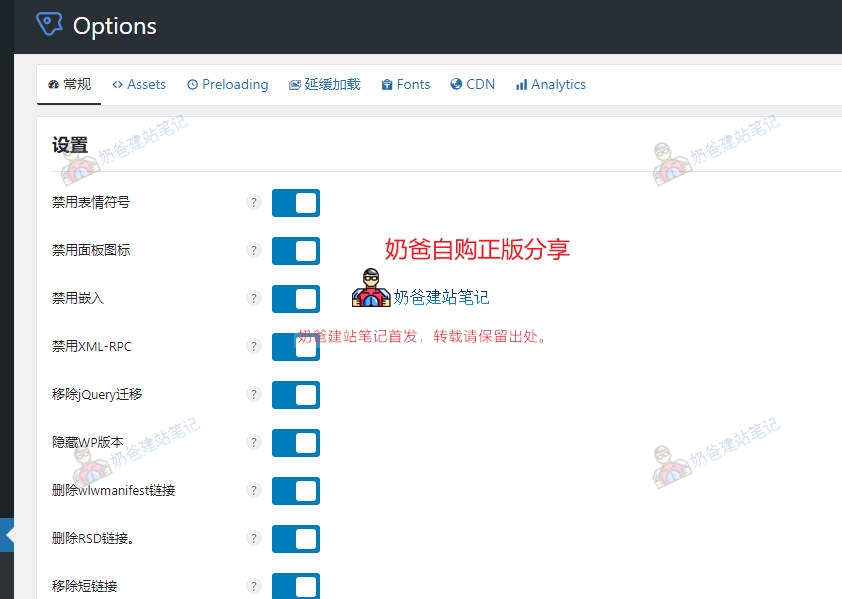The width and height of the screenshot is (842, 599).
Task: Open the Preloading tab
Action: click(227, 85)
